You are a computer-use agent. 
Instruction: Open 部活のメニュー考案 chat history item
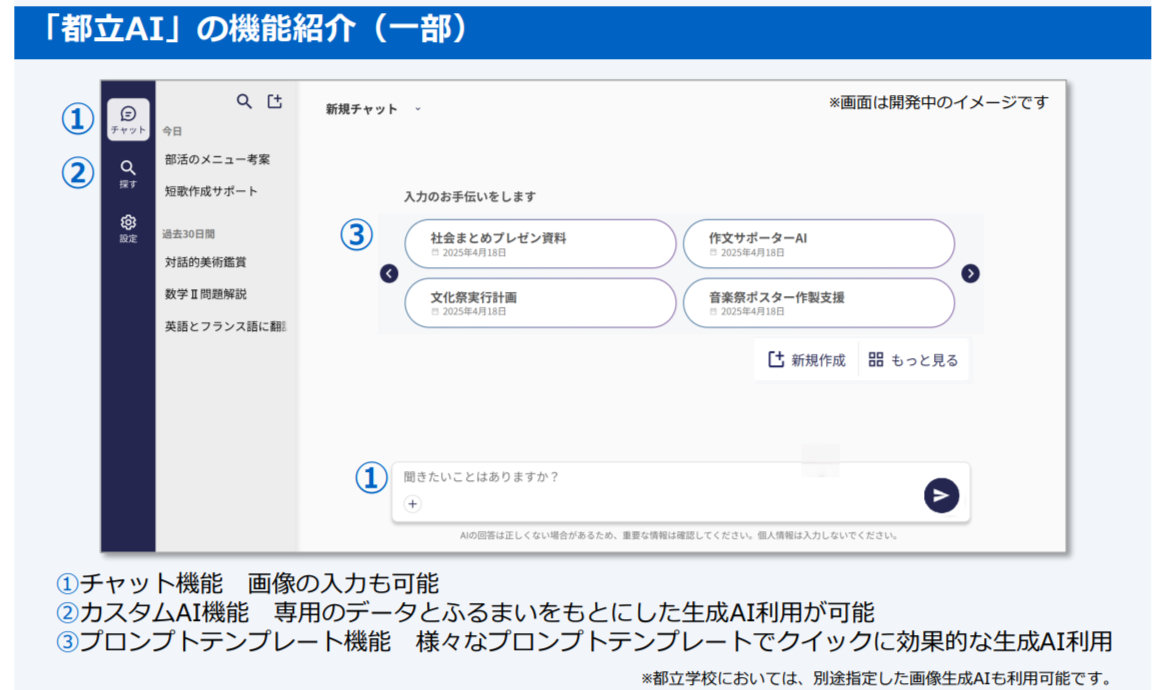(x=217, y=159)
